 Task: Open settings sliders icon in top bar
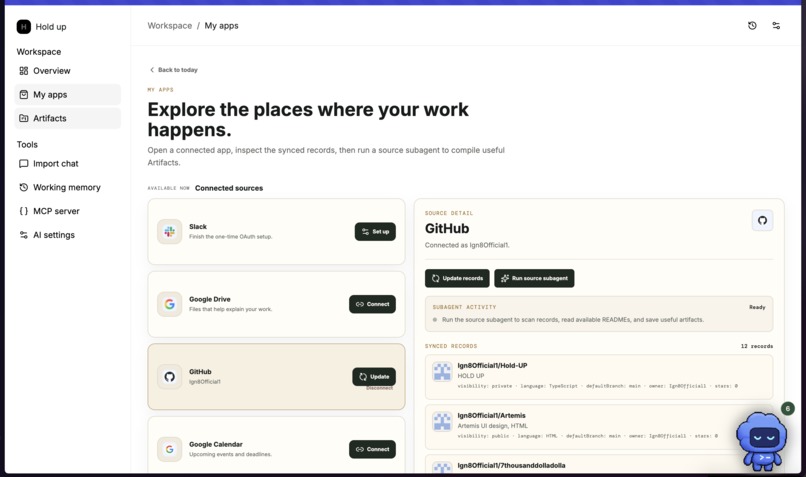pyautogui.click(x=776, y=26)
